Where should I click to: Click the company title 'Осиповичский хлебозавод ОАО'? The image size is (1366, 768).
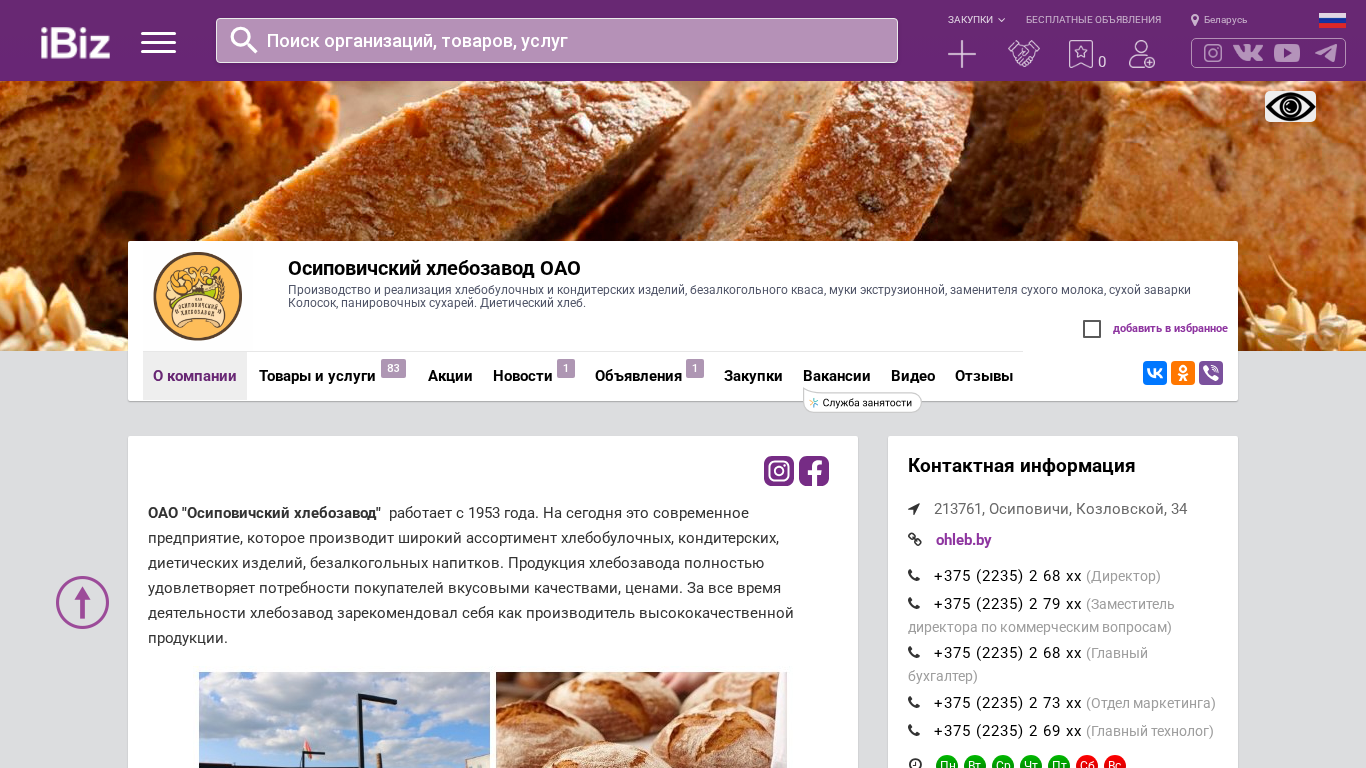(x=434, y=268)
